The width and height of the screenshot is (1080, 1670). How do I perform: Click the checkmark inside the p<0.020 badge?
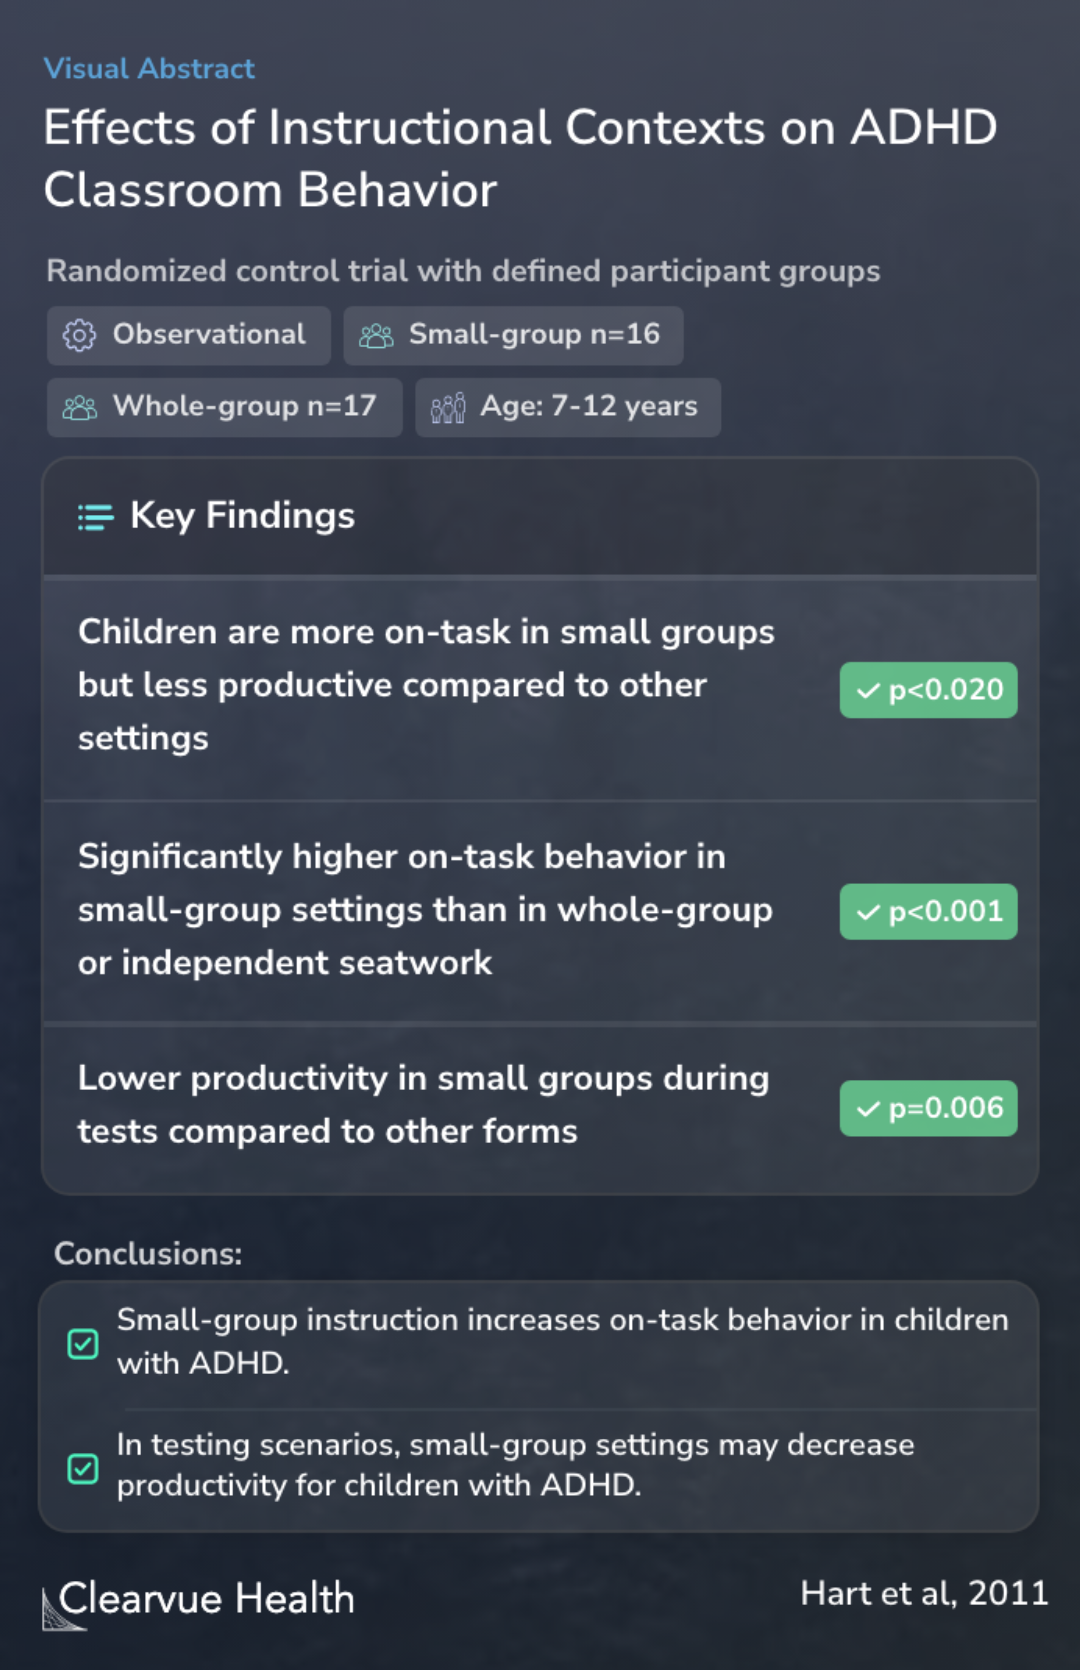click(x=868, y=691)
